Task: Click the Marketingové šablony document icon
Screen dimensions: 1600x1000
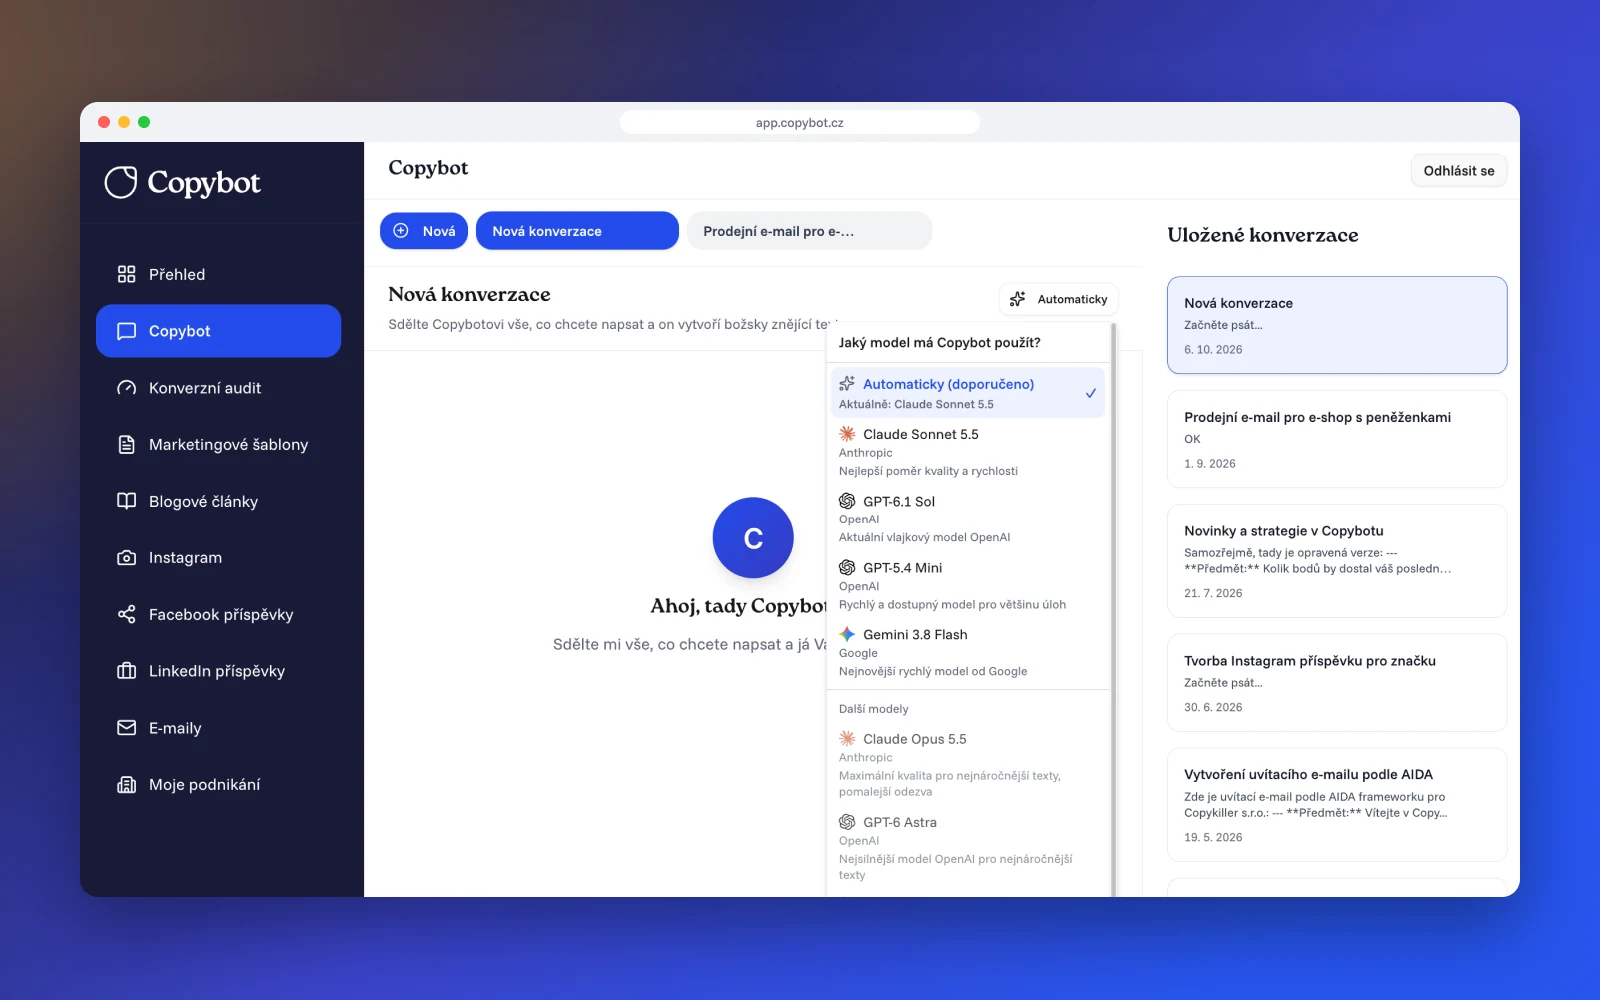Action: coord(126,444)
